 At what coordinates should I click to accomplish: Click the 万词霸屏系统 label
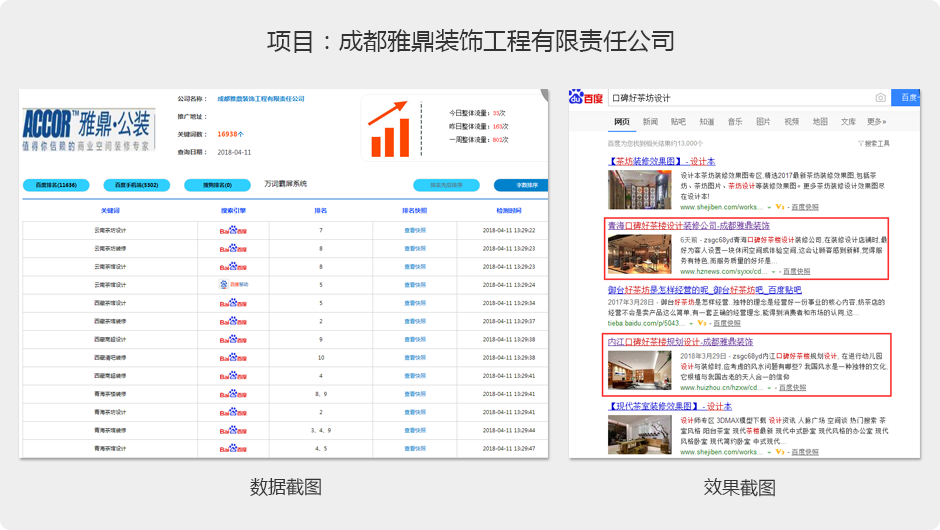point(285,183)
